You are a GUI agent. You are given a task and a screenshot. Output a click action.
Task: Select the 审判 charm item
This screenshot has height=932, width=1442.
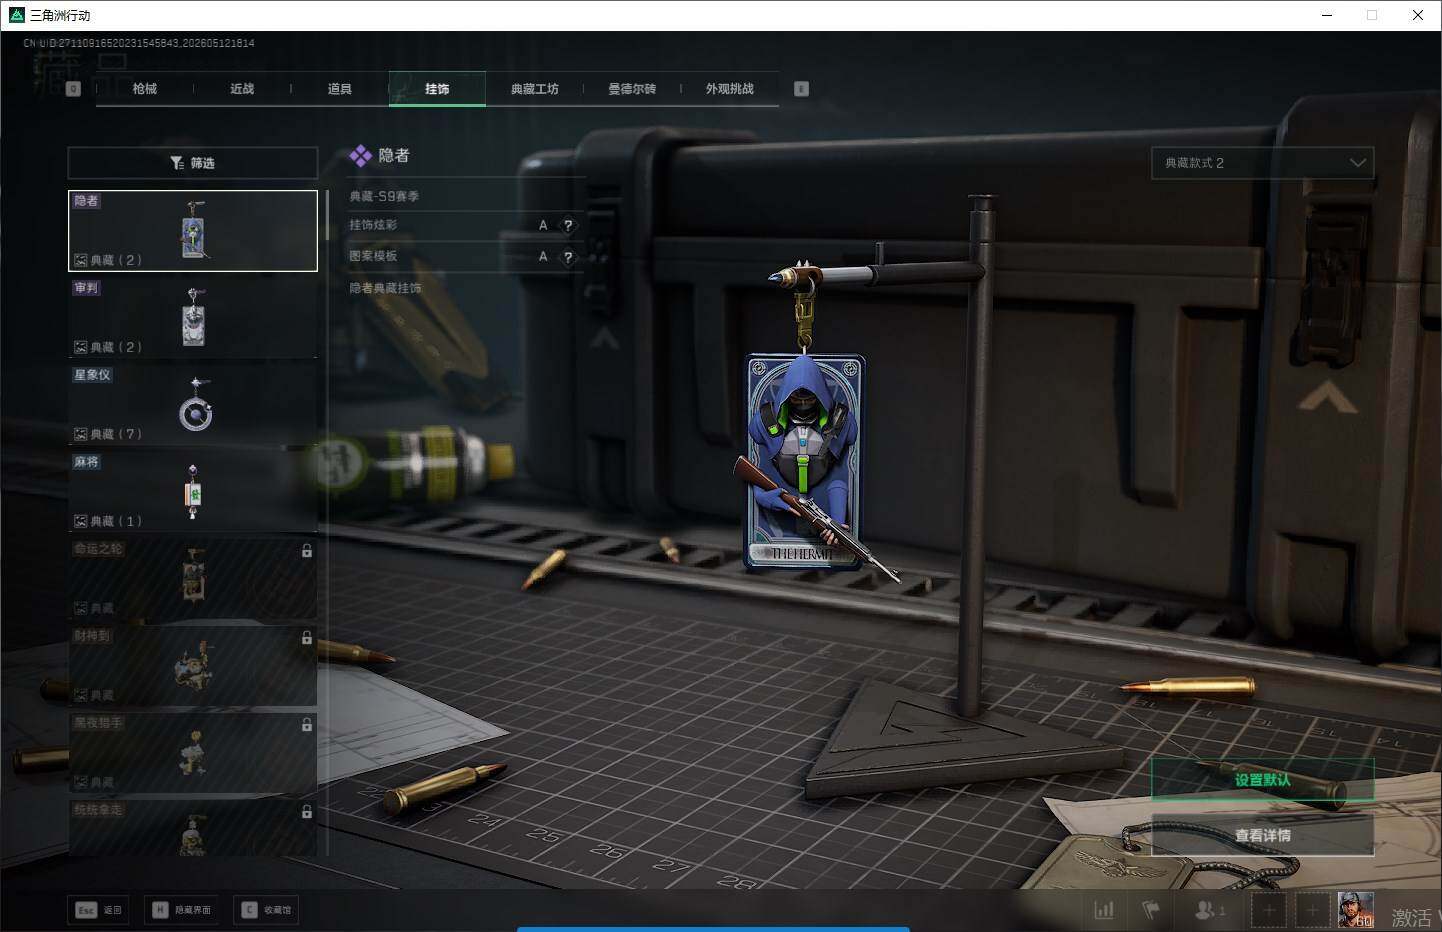point(193,318)
